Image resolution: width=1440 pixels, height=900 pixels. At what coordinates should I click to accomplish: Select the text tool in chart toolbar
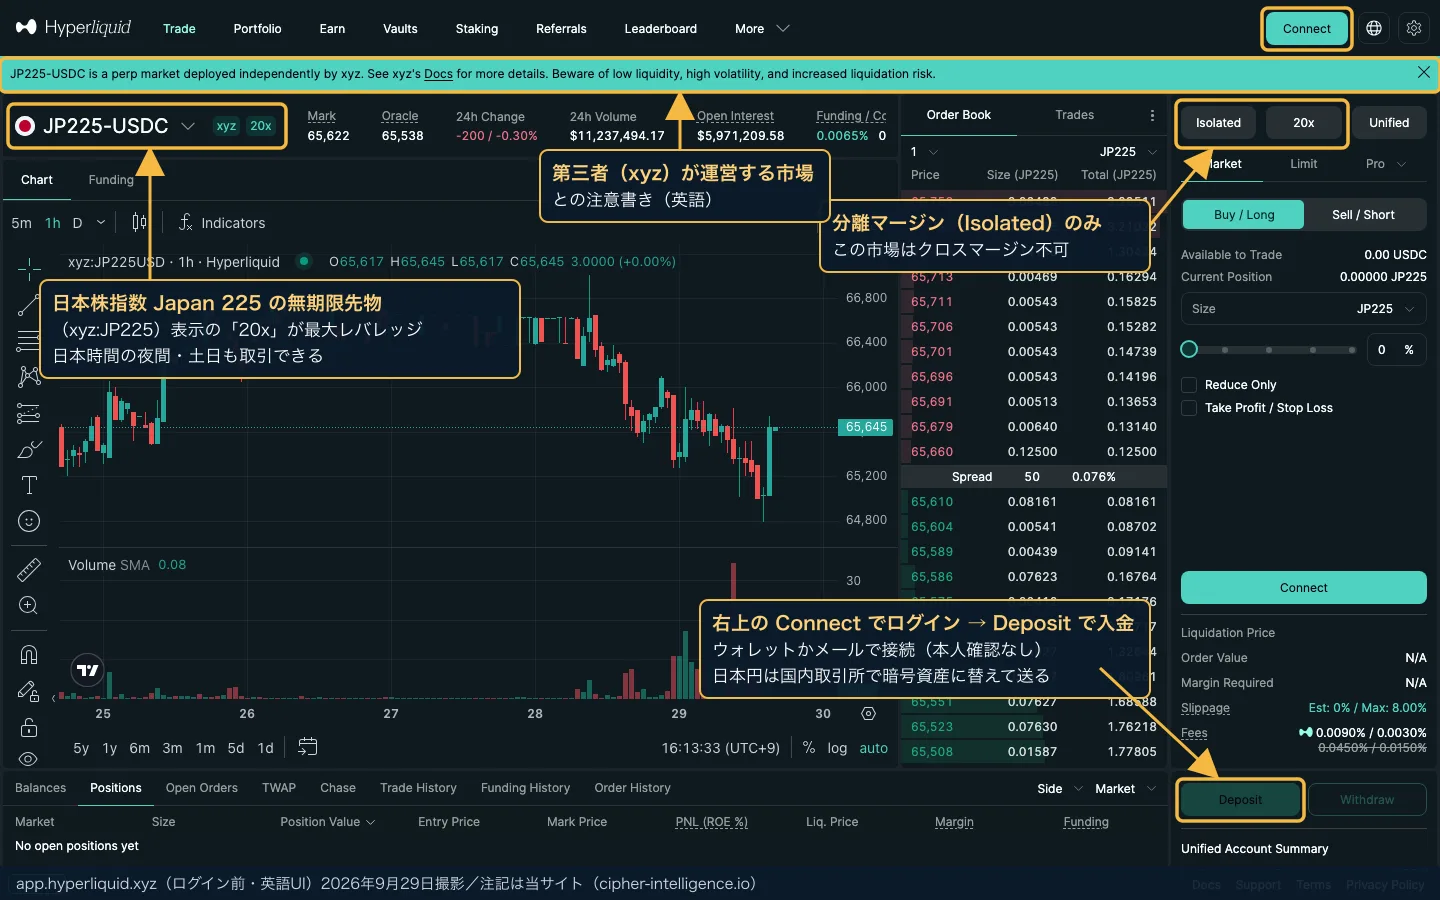click(x=29, y=485)
